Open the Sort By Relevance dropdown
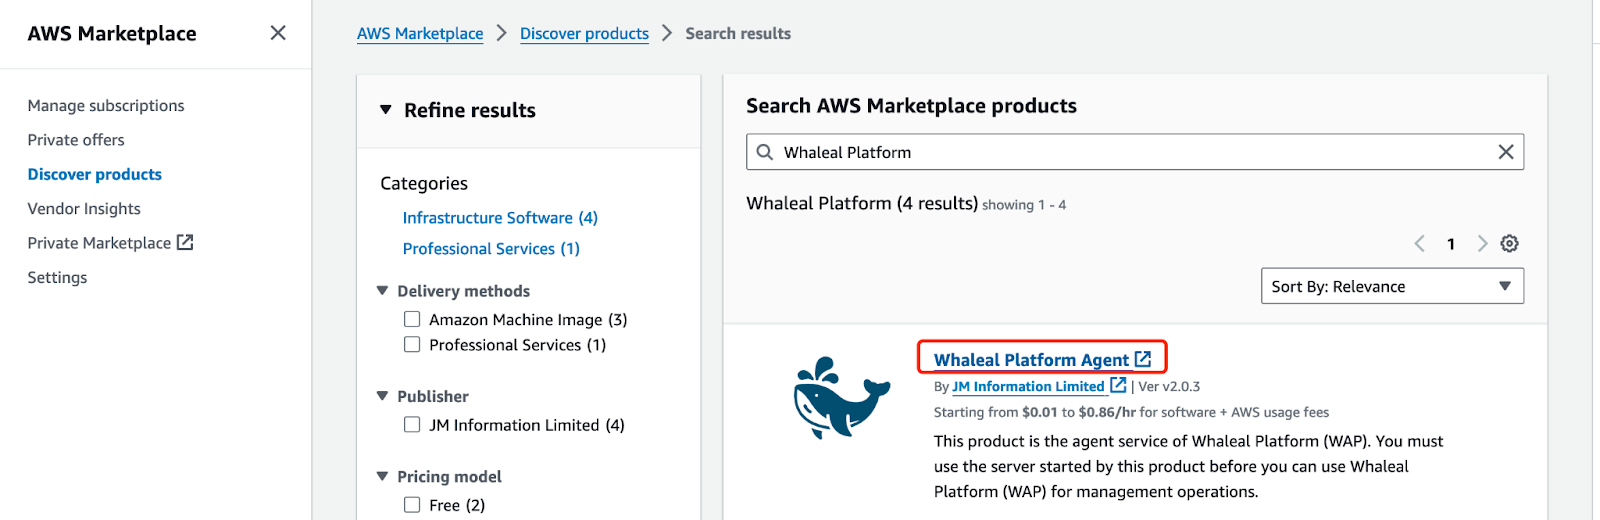Image resolution: width=1600 pixels, height=520 pixels. [x=1391, y=286]
